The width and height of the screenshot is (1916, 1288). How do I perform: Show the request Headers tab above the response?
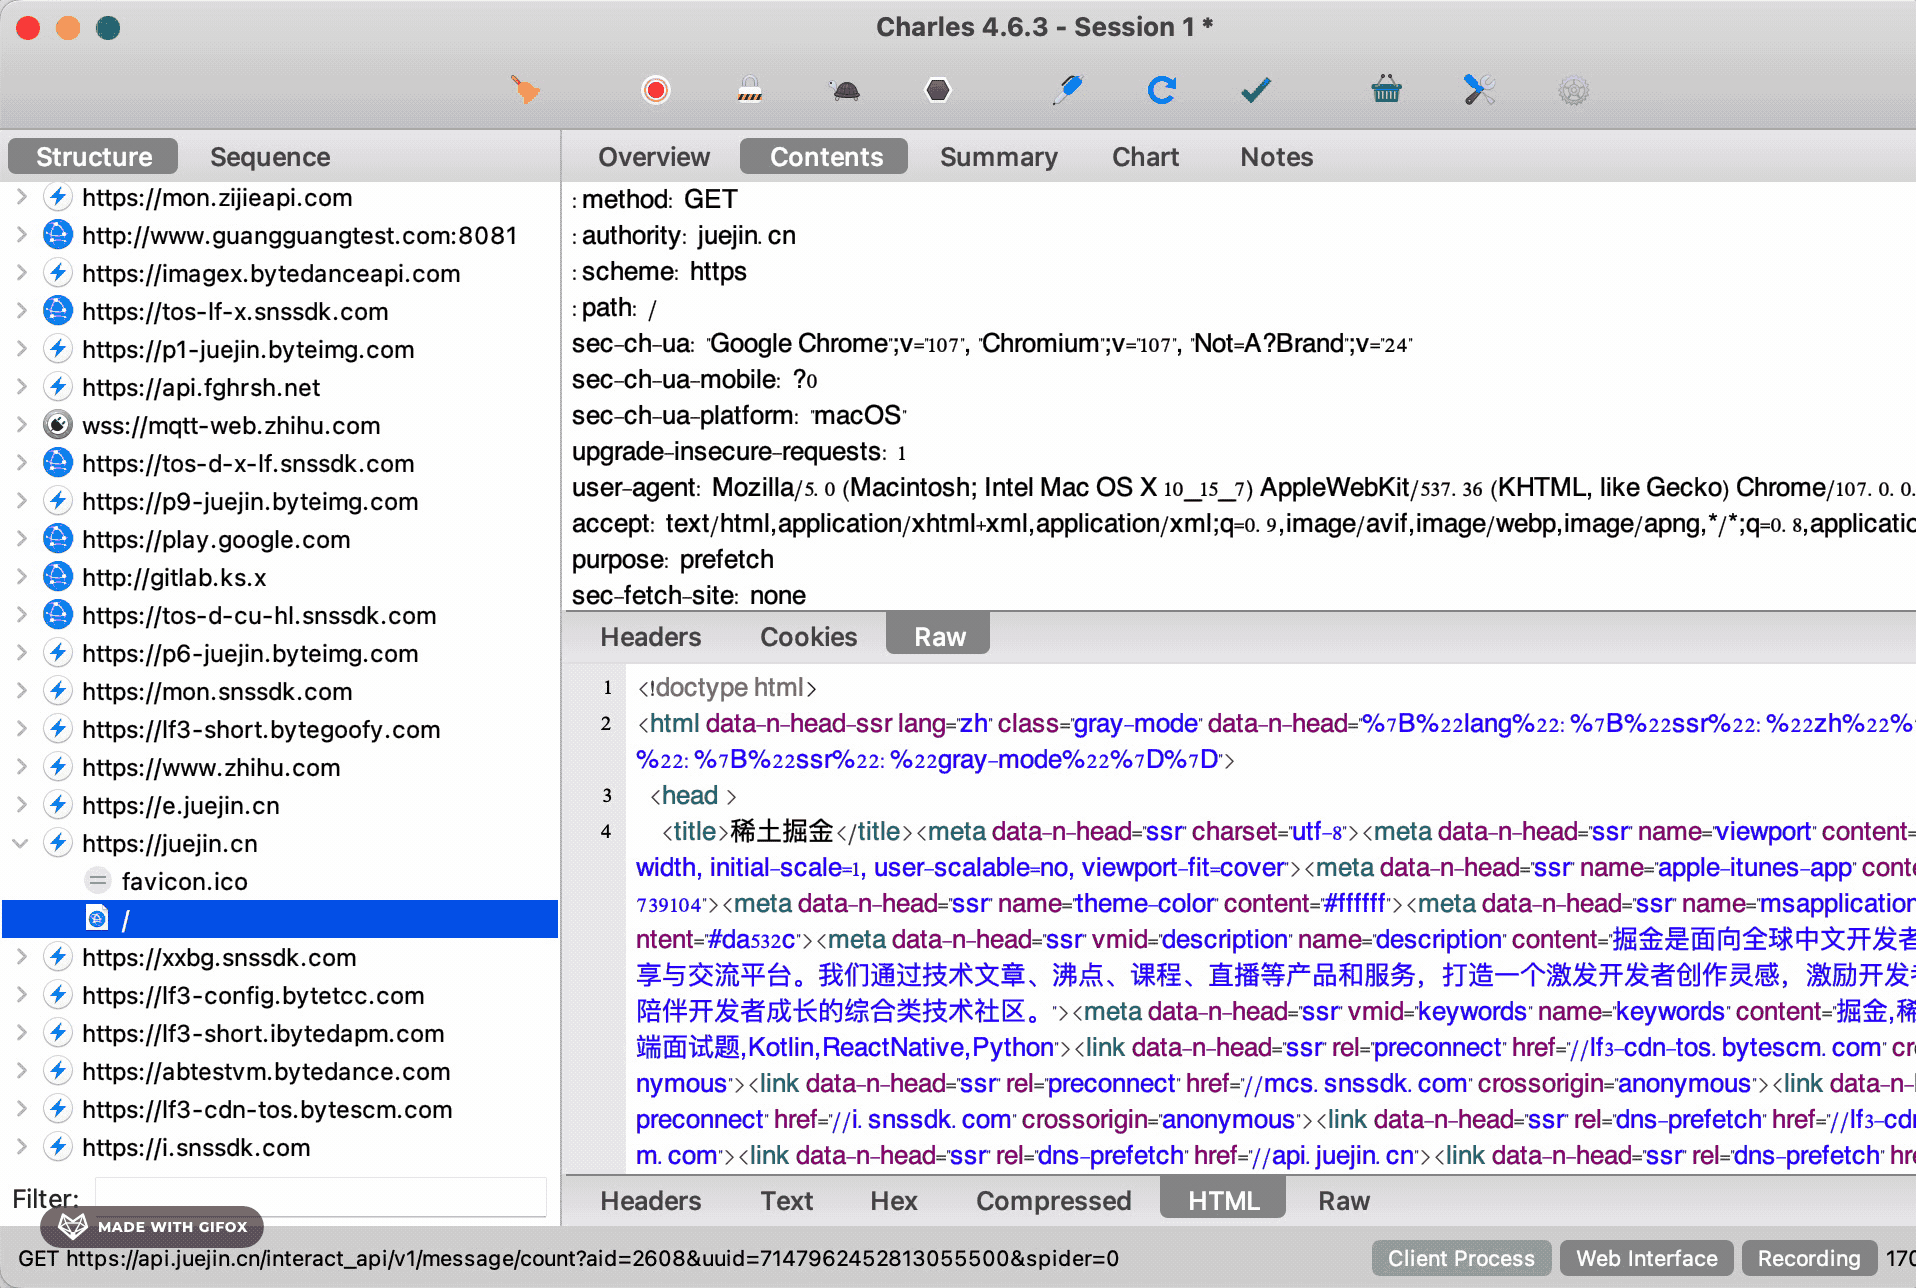pos(650,636)
